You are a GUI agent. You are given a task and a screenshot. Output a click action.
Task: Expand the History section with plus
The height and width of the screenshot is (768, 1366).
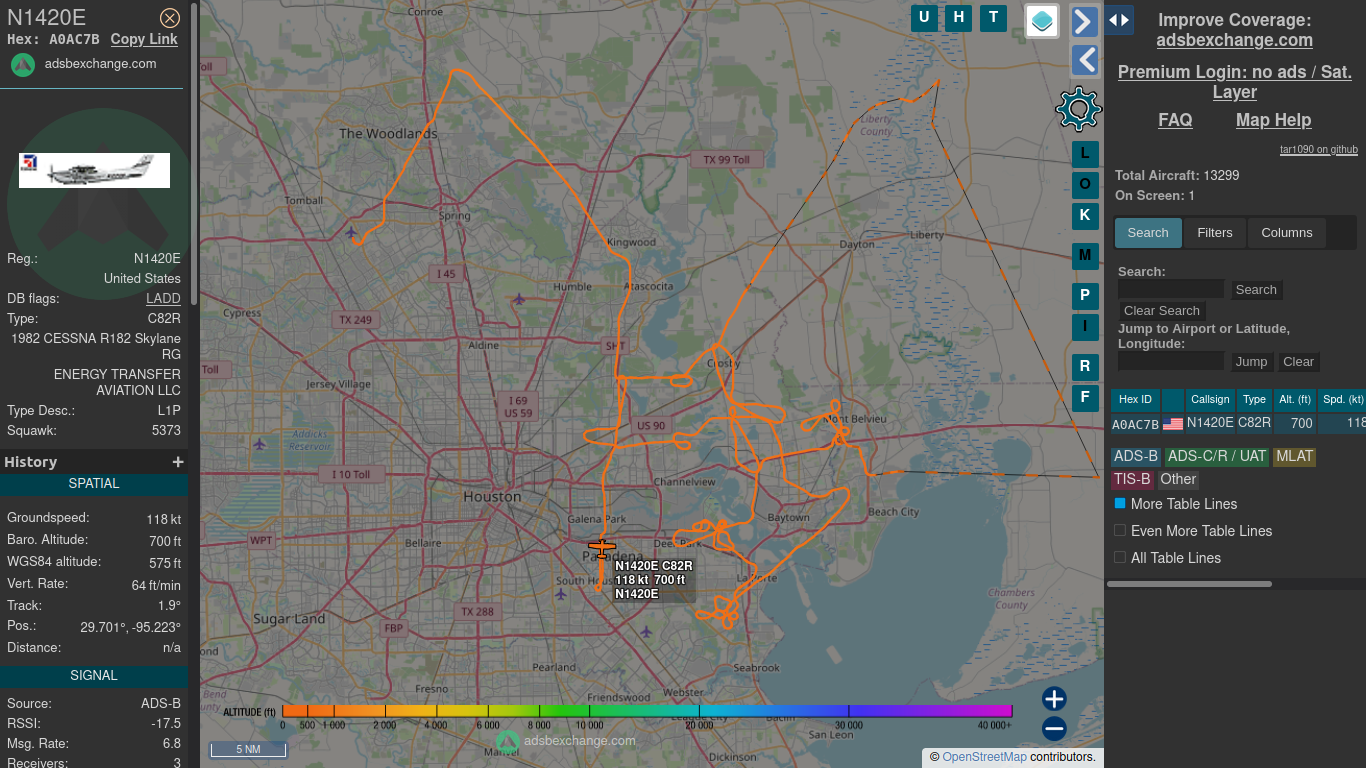click(178, 462)
